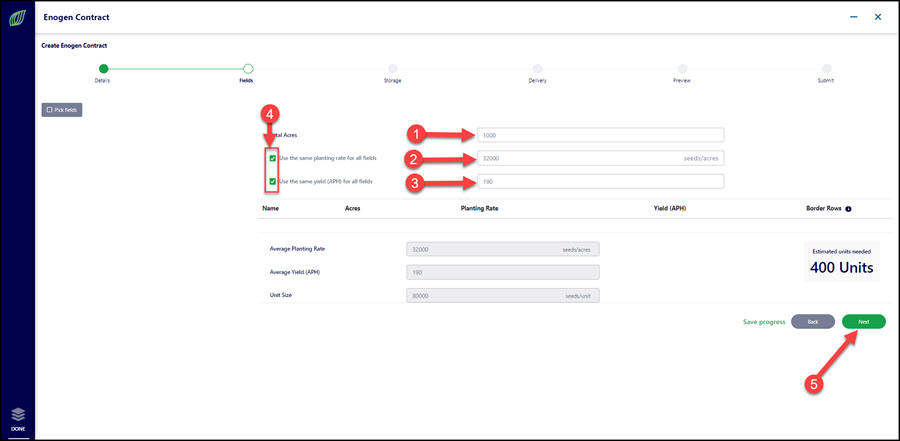The image size is (900, 441).
Task: Click the Back button
Action: tap(813, 322)
